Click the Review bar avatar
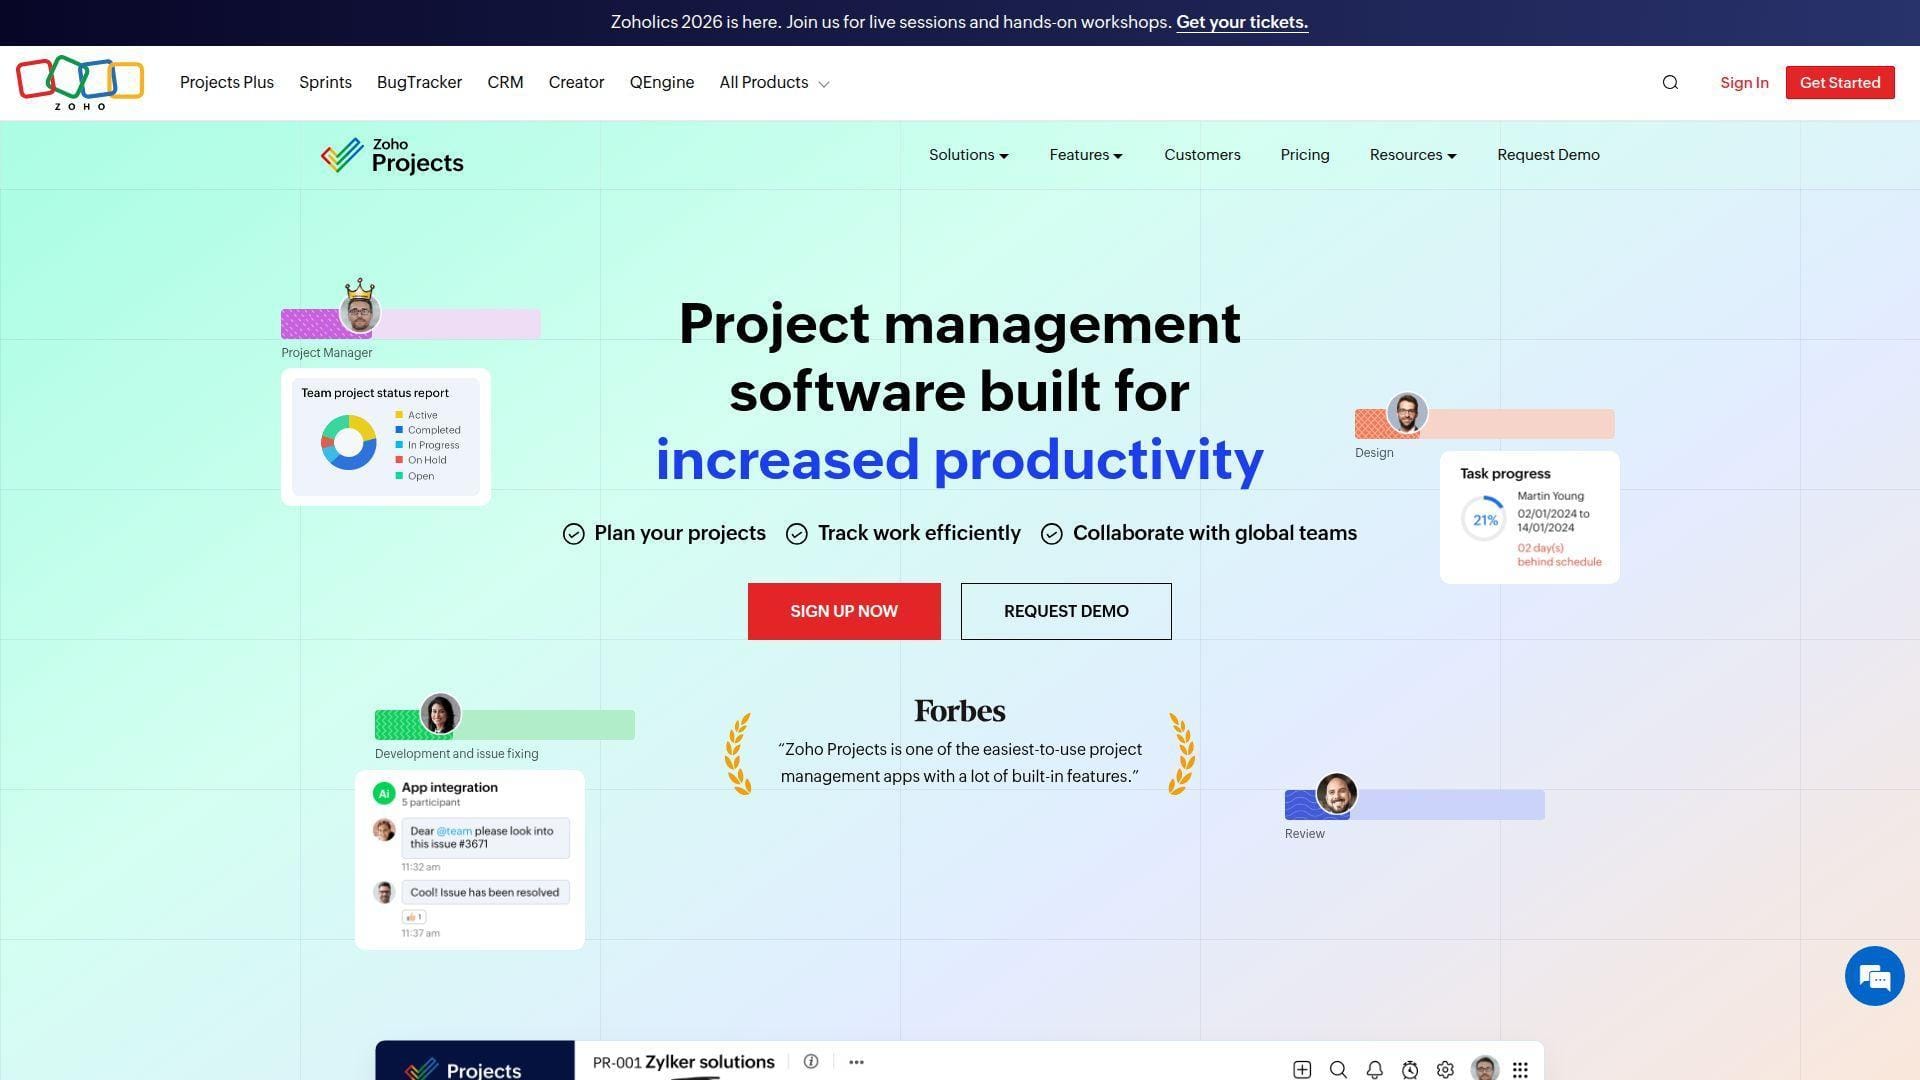Screen dimensions: 1920x1080 click(1336, 794)
